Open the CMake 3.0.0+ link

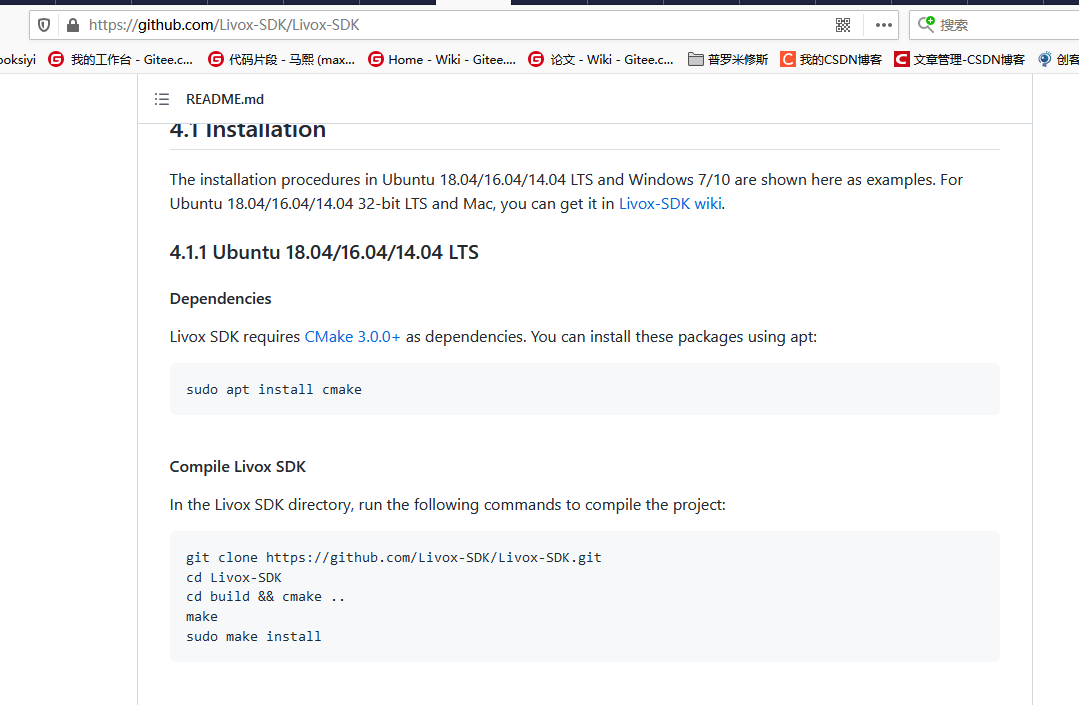pos(351,336)
